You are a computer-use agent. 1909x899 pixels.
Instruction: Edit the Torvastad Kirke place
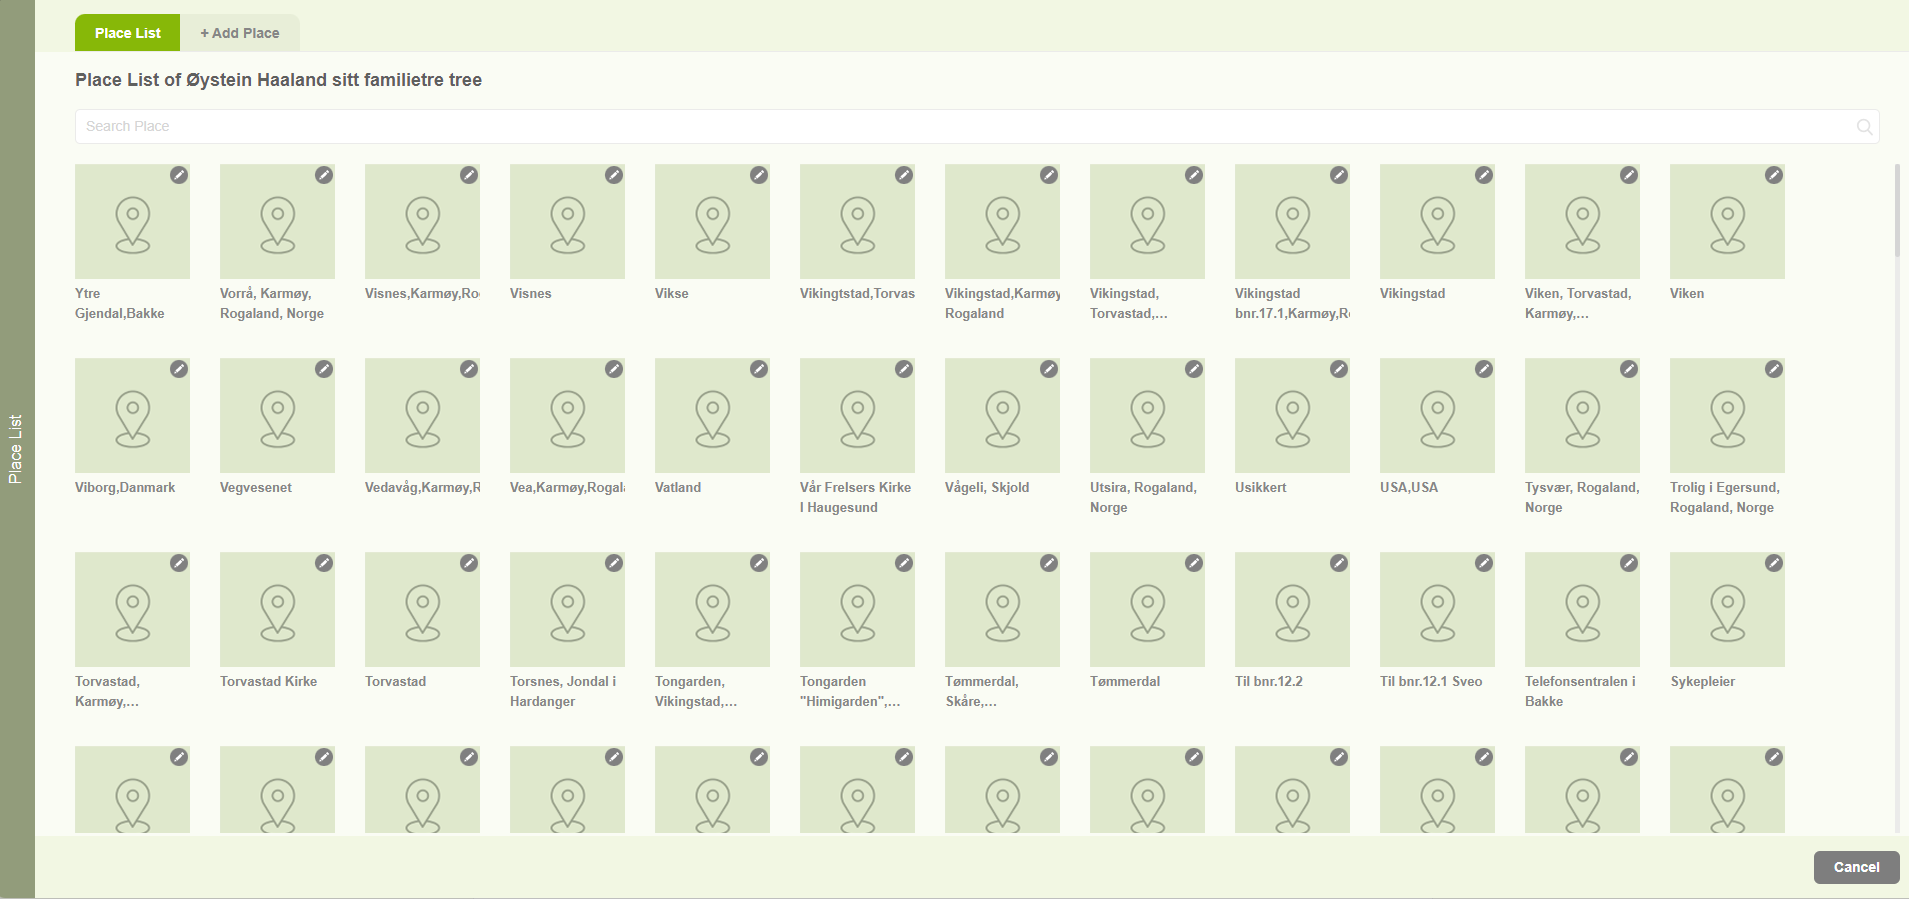click(x=324, y=563)
